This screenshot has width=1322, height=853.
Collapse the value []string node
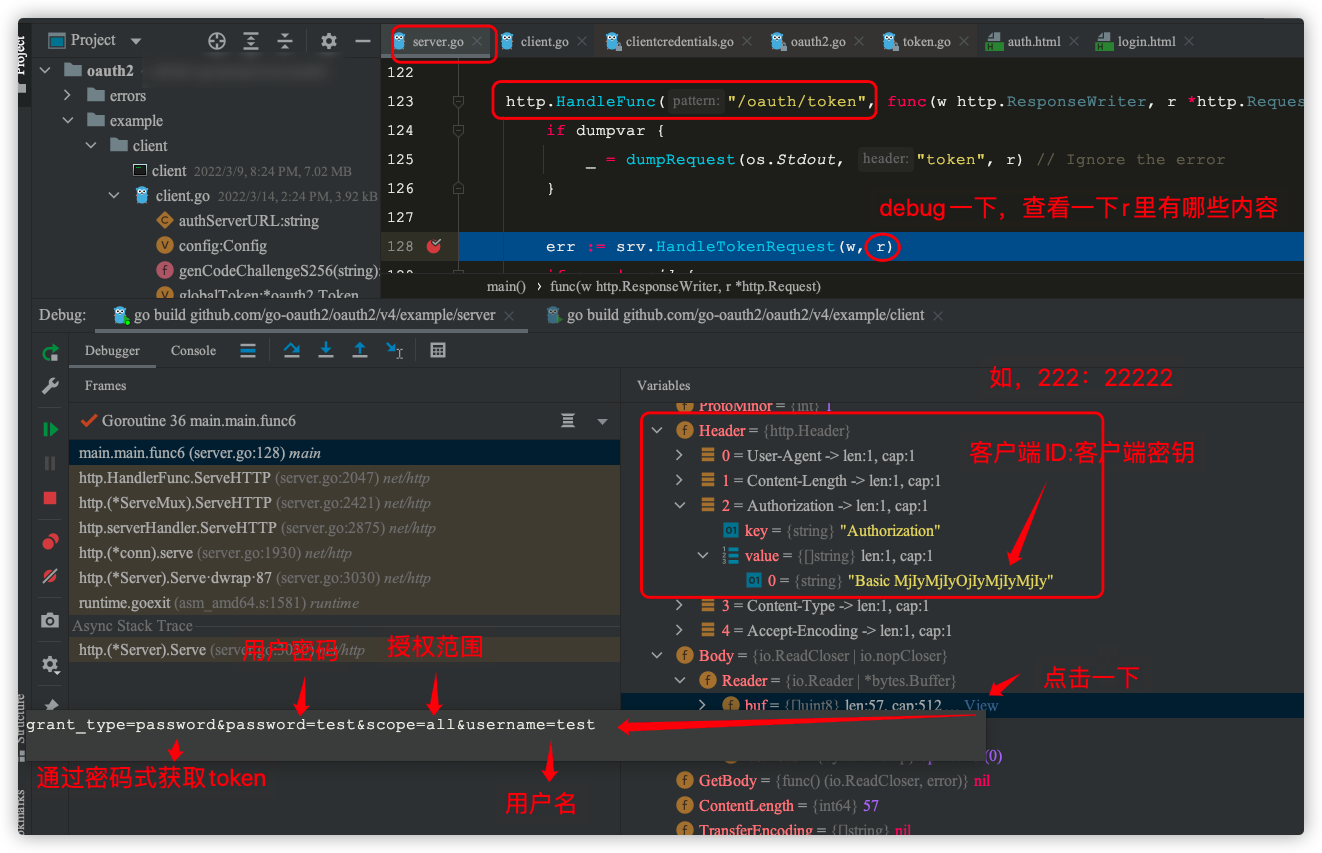coord(703,555)
